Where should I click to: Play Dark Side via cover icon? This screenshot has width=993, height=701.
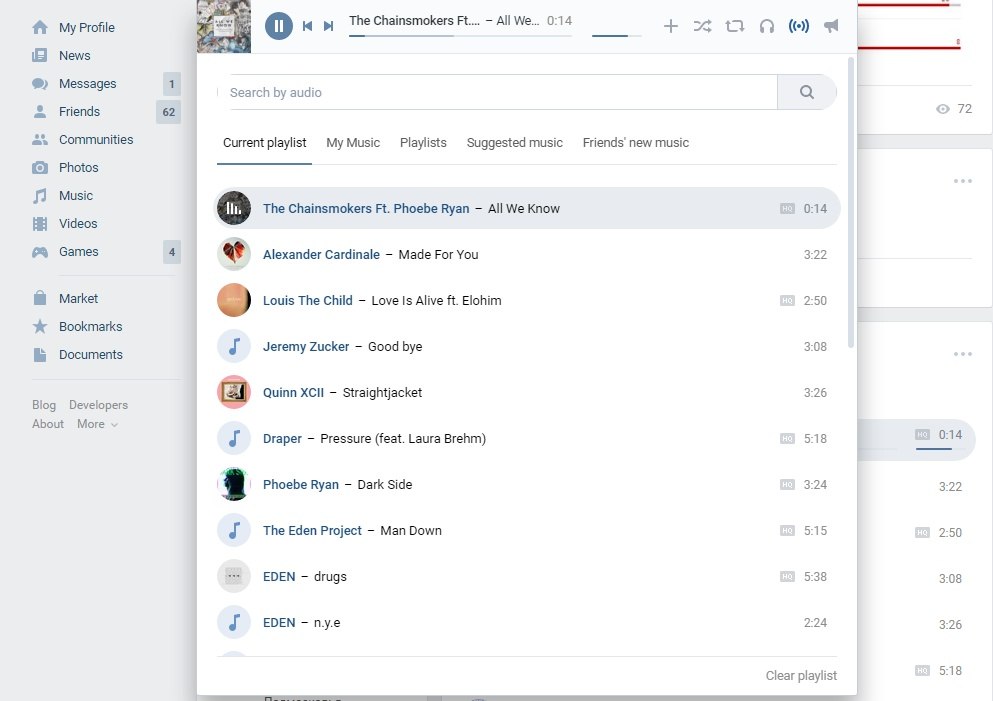coord(234,484)
